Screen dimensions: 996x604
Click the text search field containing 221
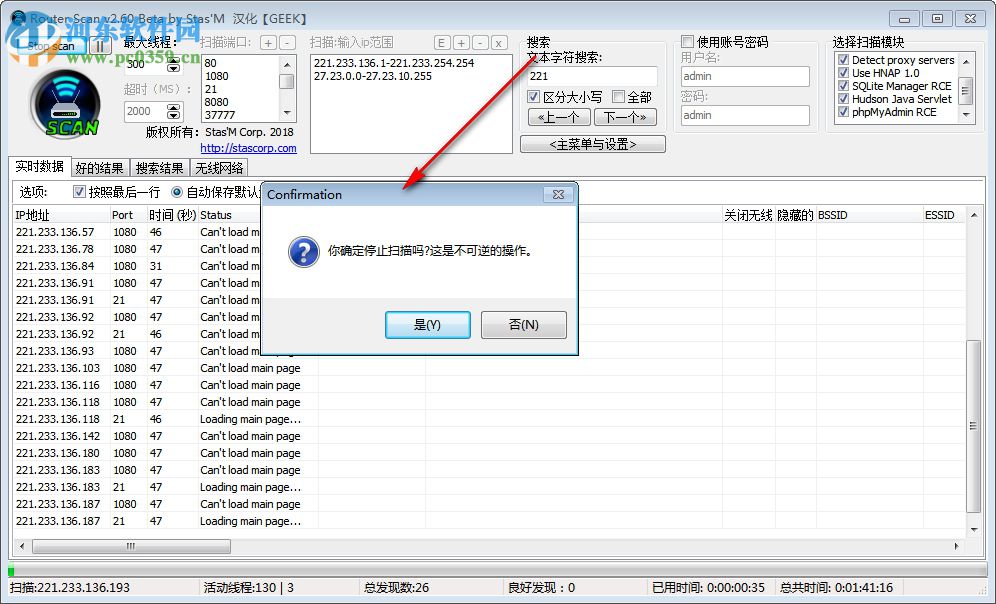[590, 76]
